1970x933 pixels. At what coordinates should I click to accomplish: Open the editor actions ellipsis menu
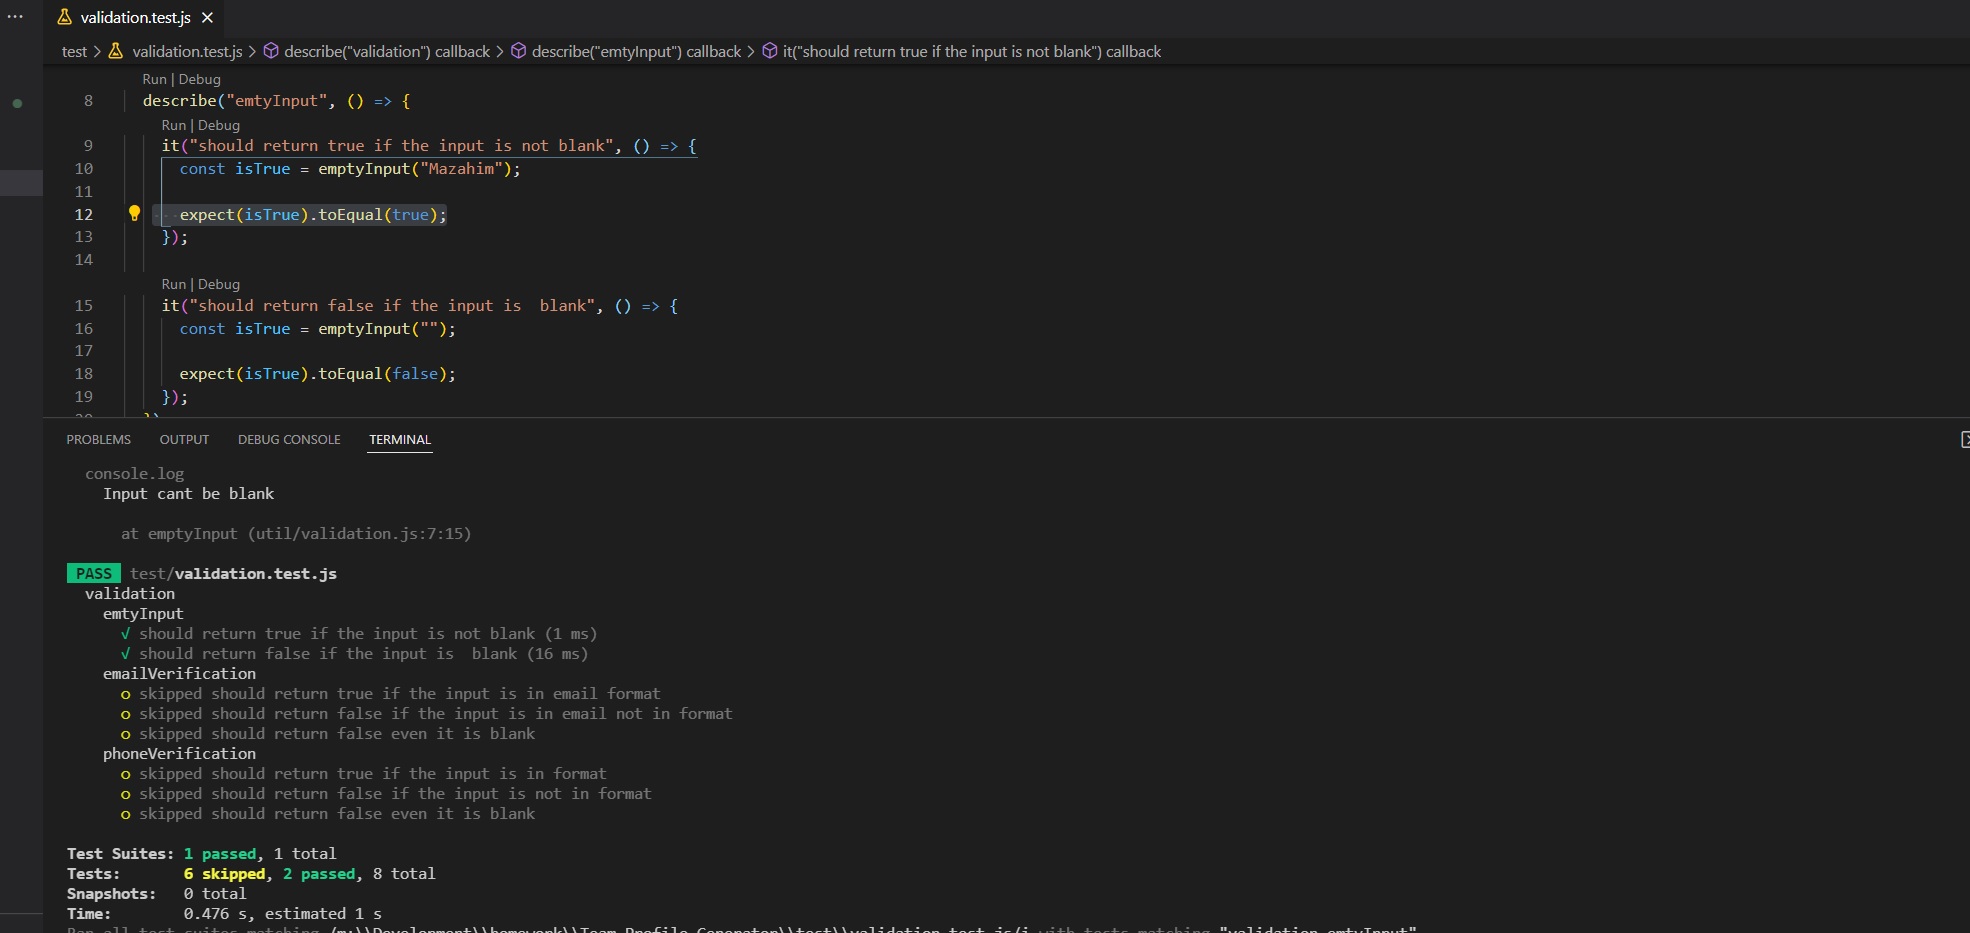click(x=15, y=16)
